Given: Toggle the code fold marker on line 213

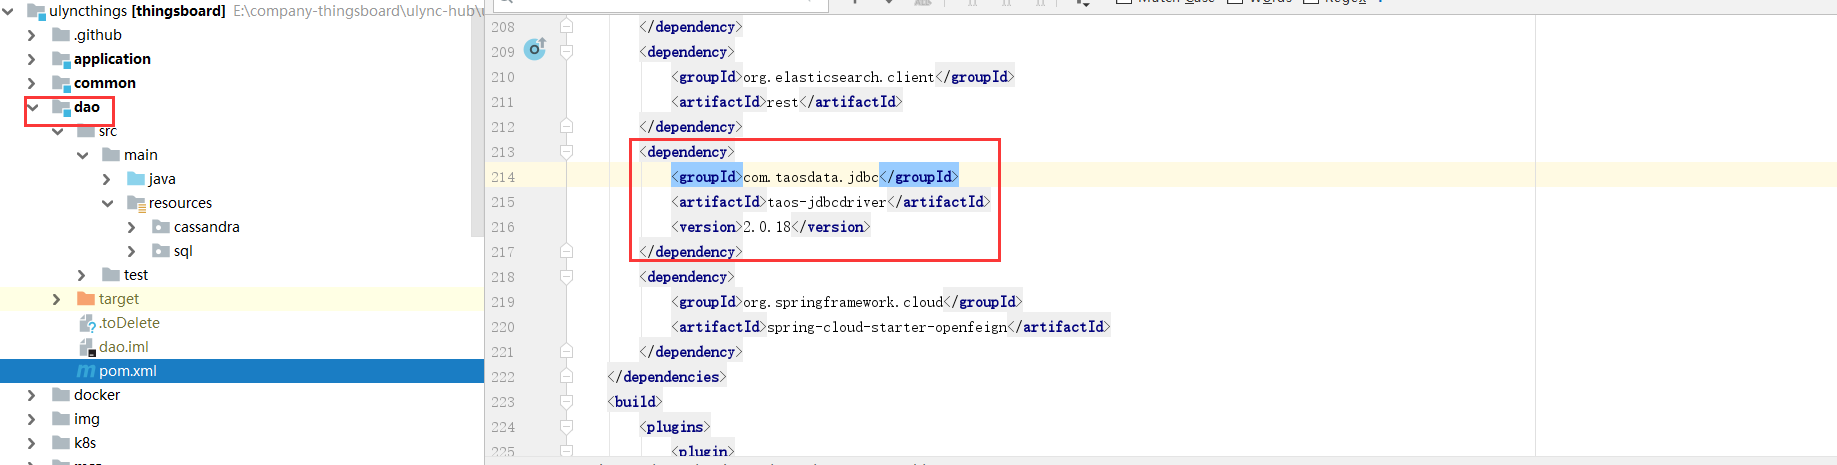Looking at the screenshot, I should tap(567, 151).
